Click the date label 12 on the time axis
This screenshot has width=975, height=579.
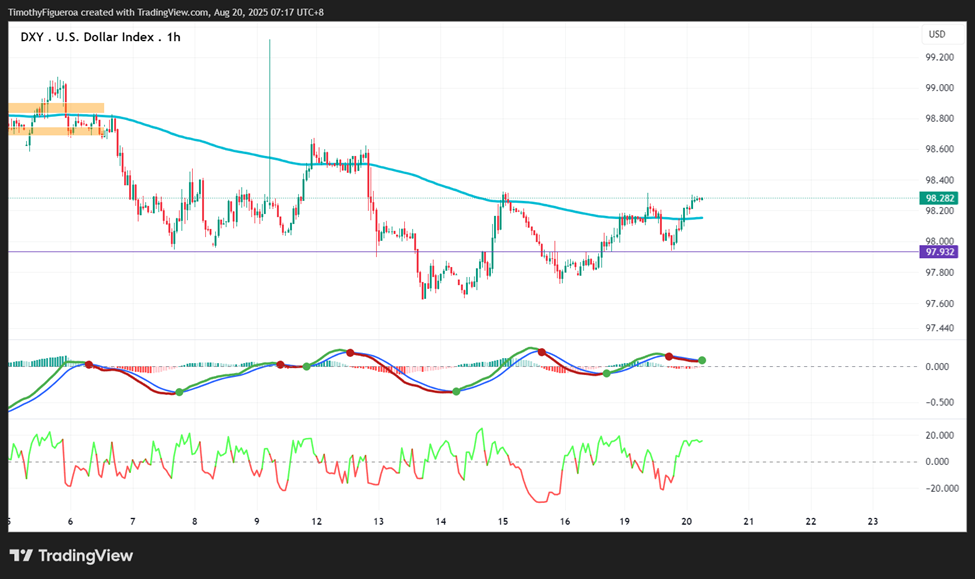click(317, 521)
